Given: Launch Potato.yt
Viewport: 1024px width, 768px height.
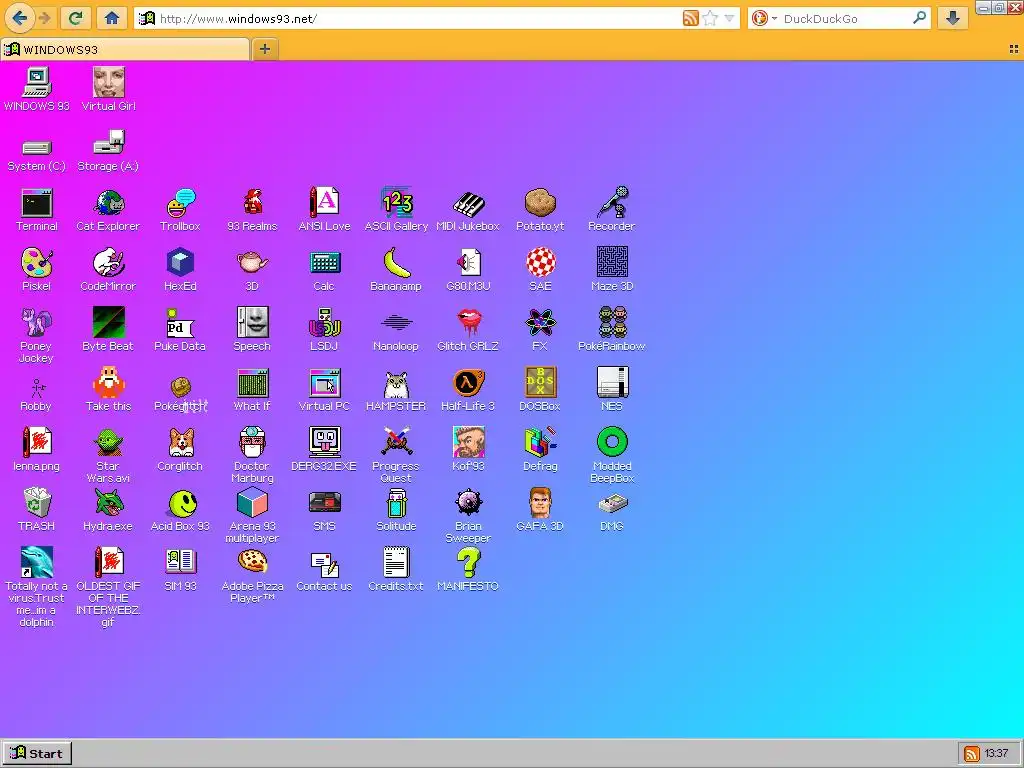Looking at the screenshot, I should click(x=540, y=210).
